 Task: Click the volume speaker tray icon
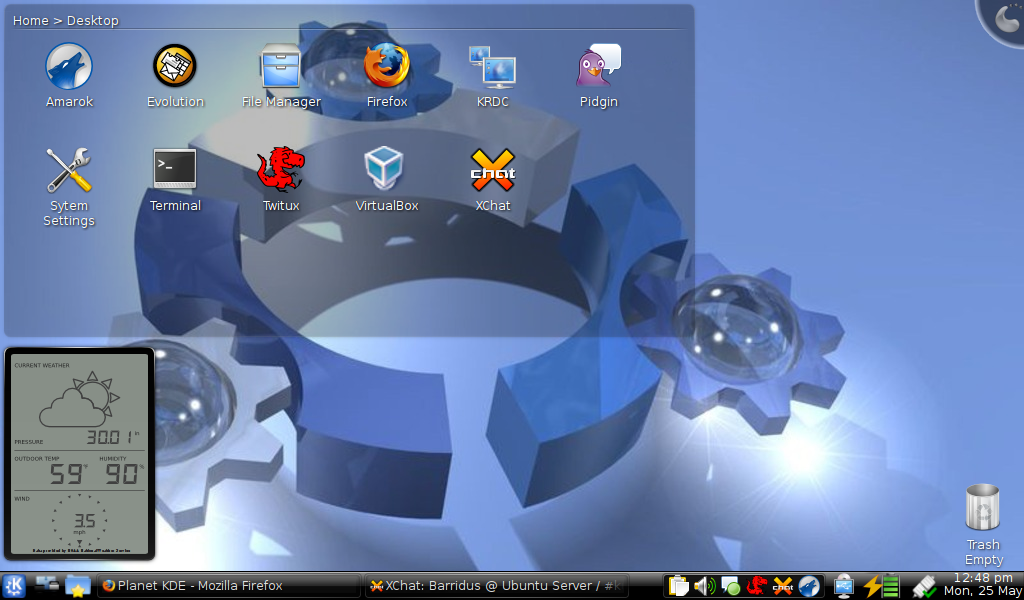click(x=705, y=586)
